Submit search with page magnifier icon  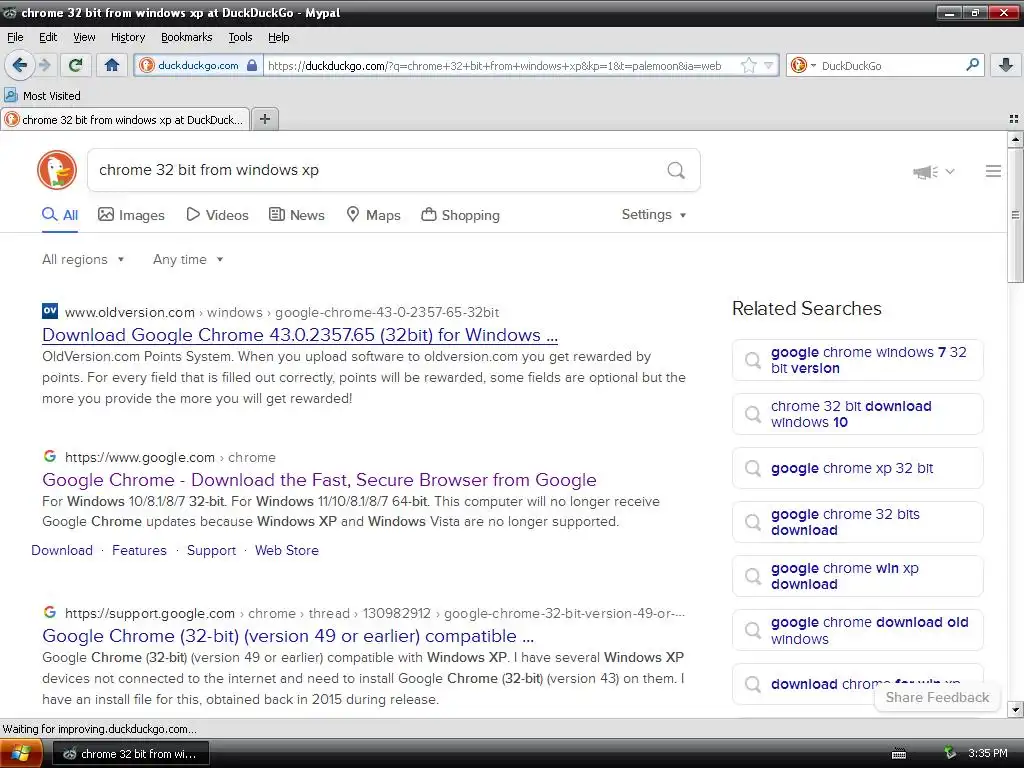[676, 170]
